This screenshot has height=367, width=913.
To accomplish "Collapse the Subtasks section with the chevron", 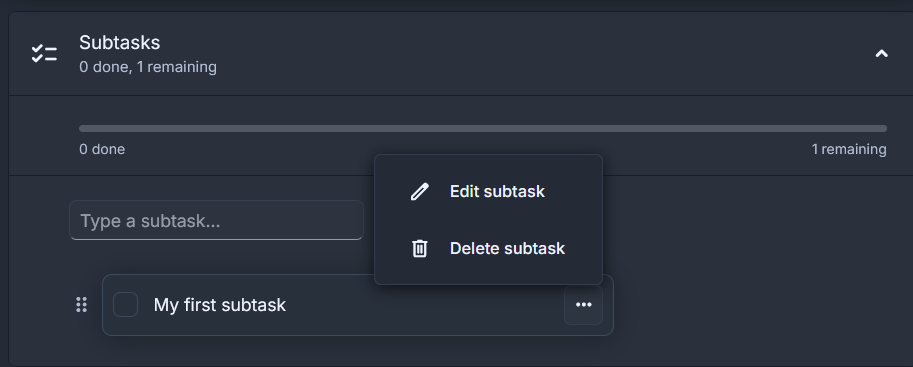I will (x=882, y=54).
